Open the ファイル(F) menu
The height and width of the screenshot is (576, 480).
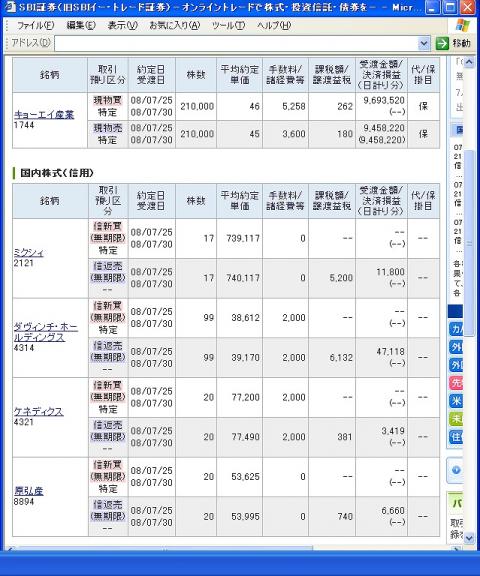pos(36,25)
